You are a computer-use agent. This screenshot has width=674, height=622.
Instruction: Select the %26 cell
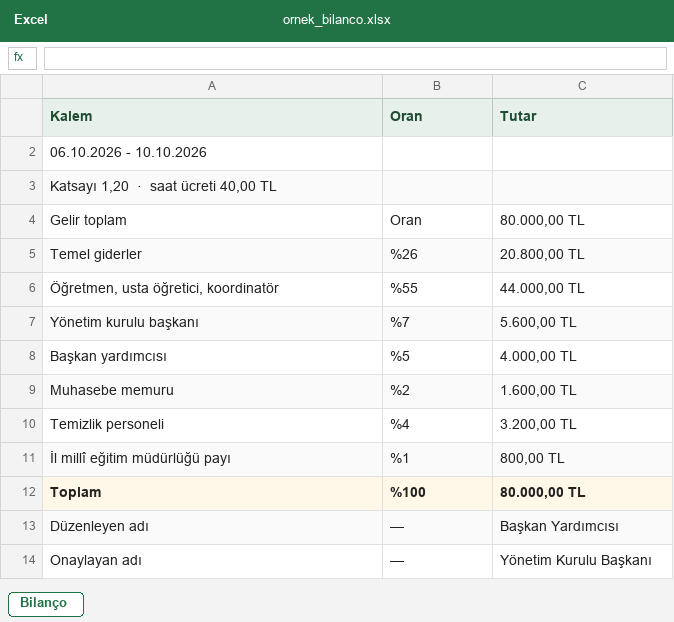click(437, 255)
